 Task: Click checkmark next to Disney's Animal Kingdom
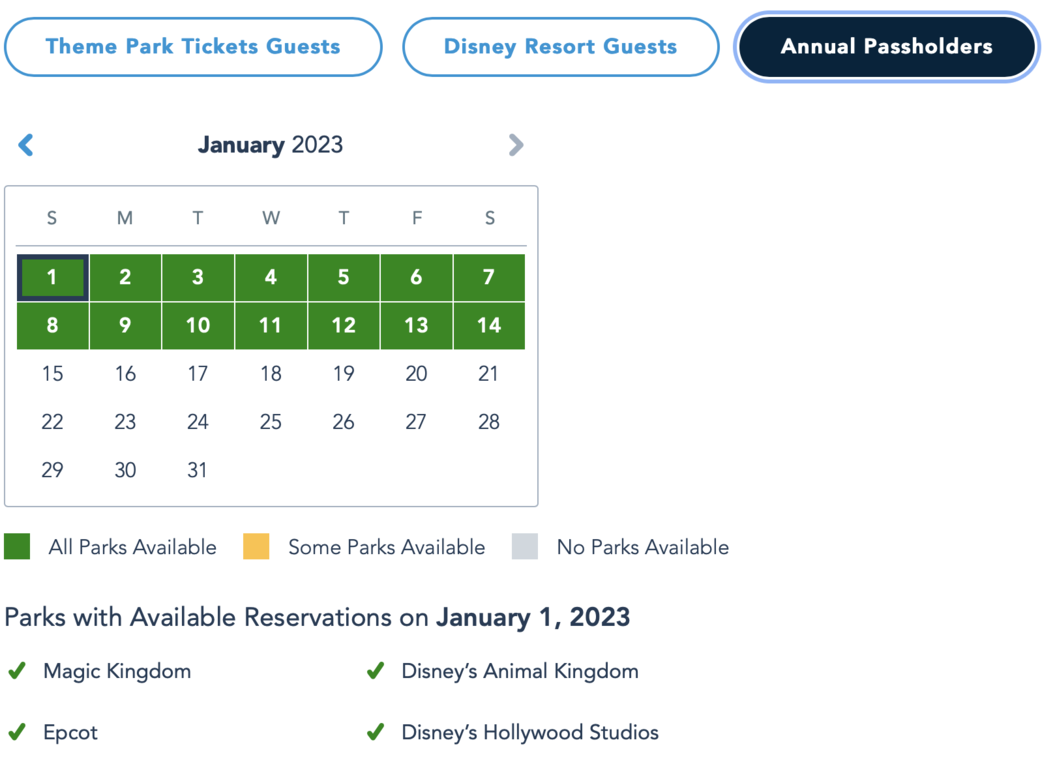point(375,671)
